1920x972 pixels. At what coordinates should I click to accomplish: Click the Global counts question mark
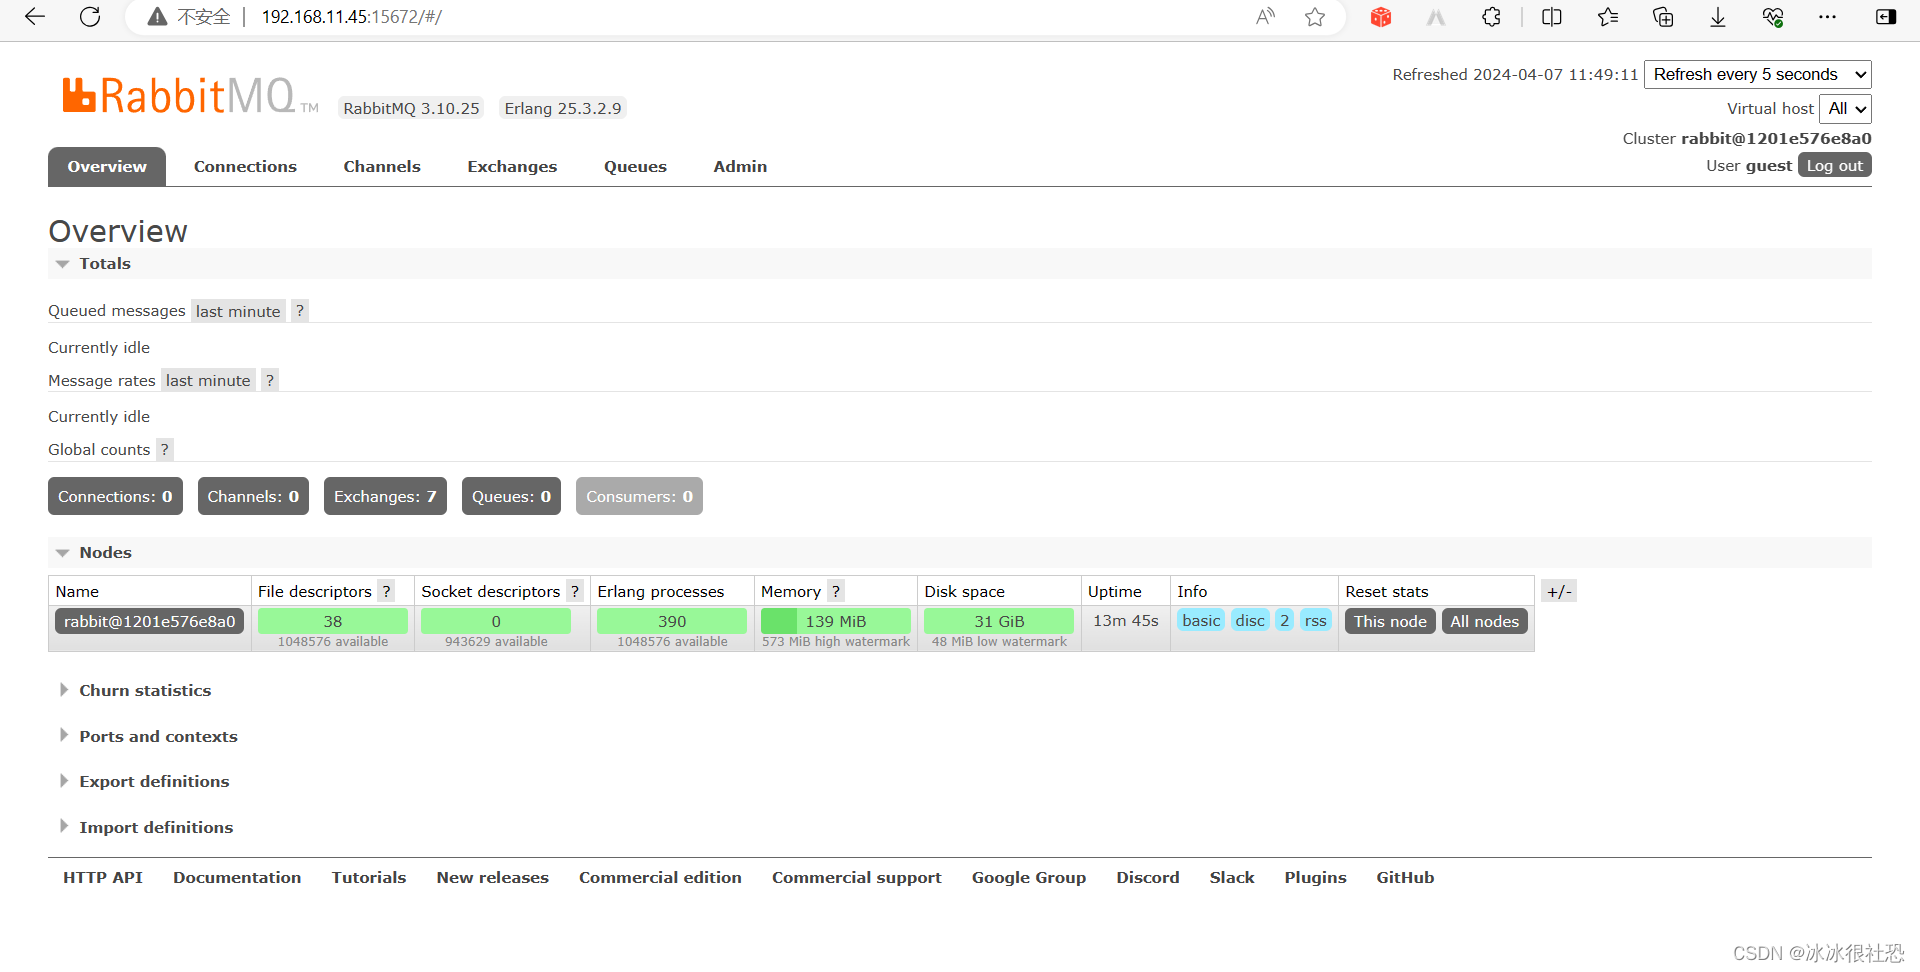[x=164, y=449]
